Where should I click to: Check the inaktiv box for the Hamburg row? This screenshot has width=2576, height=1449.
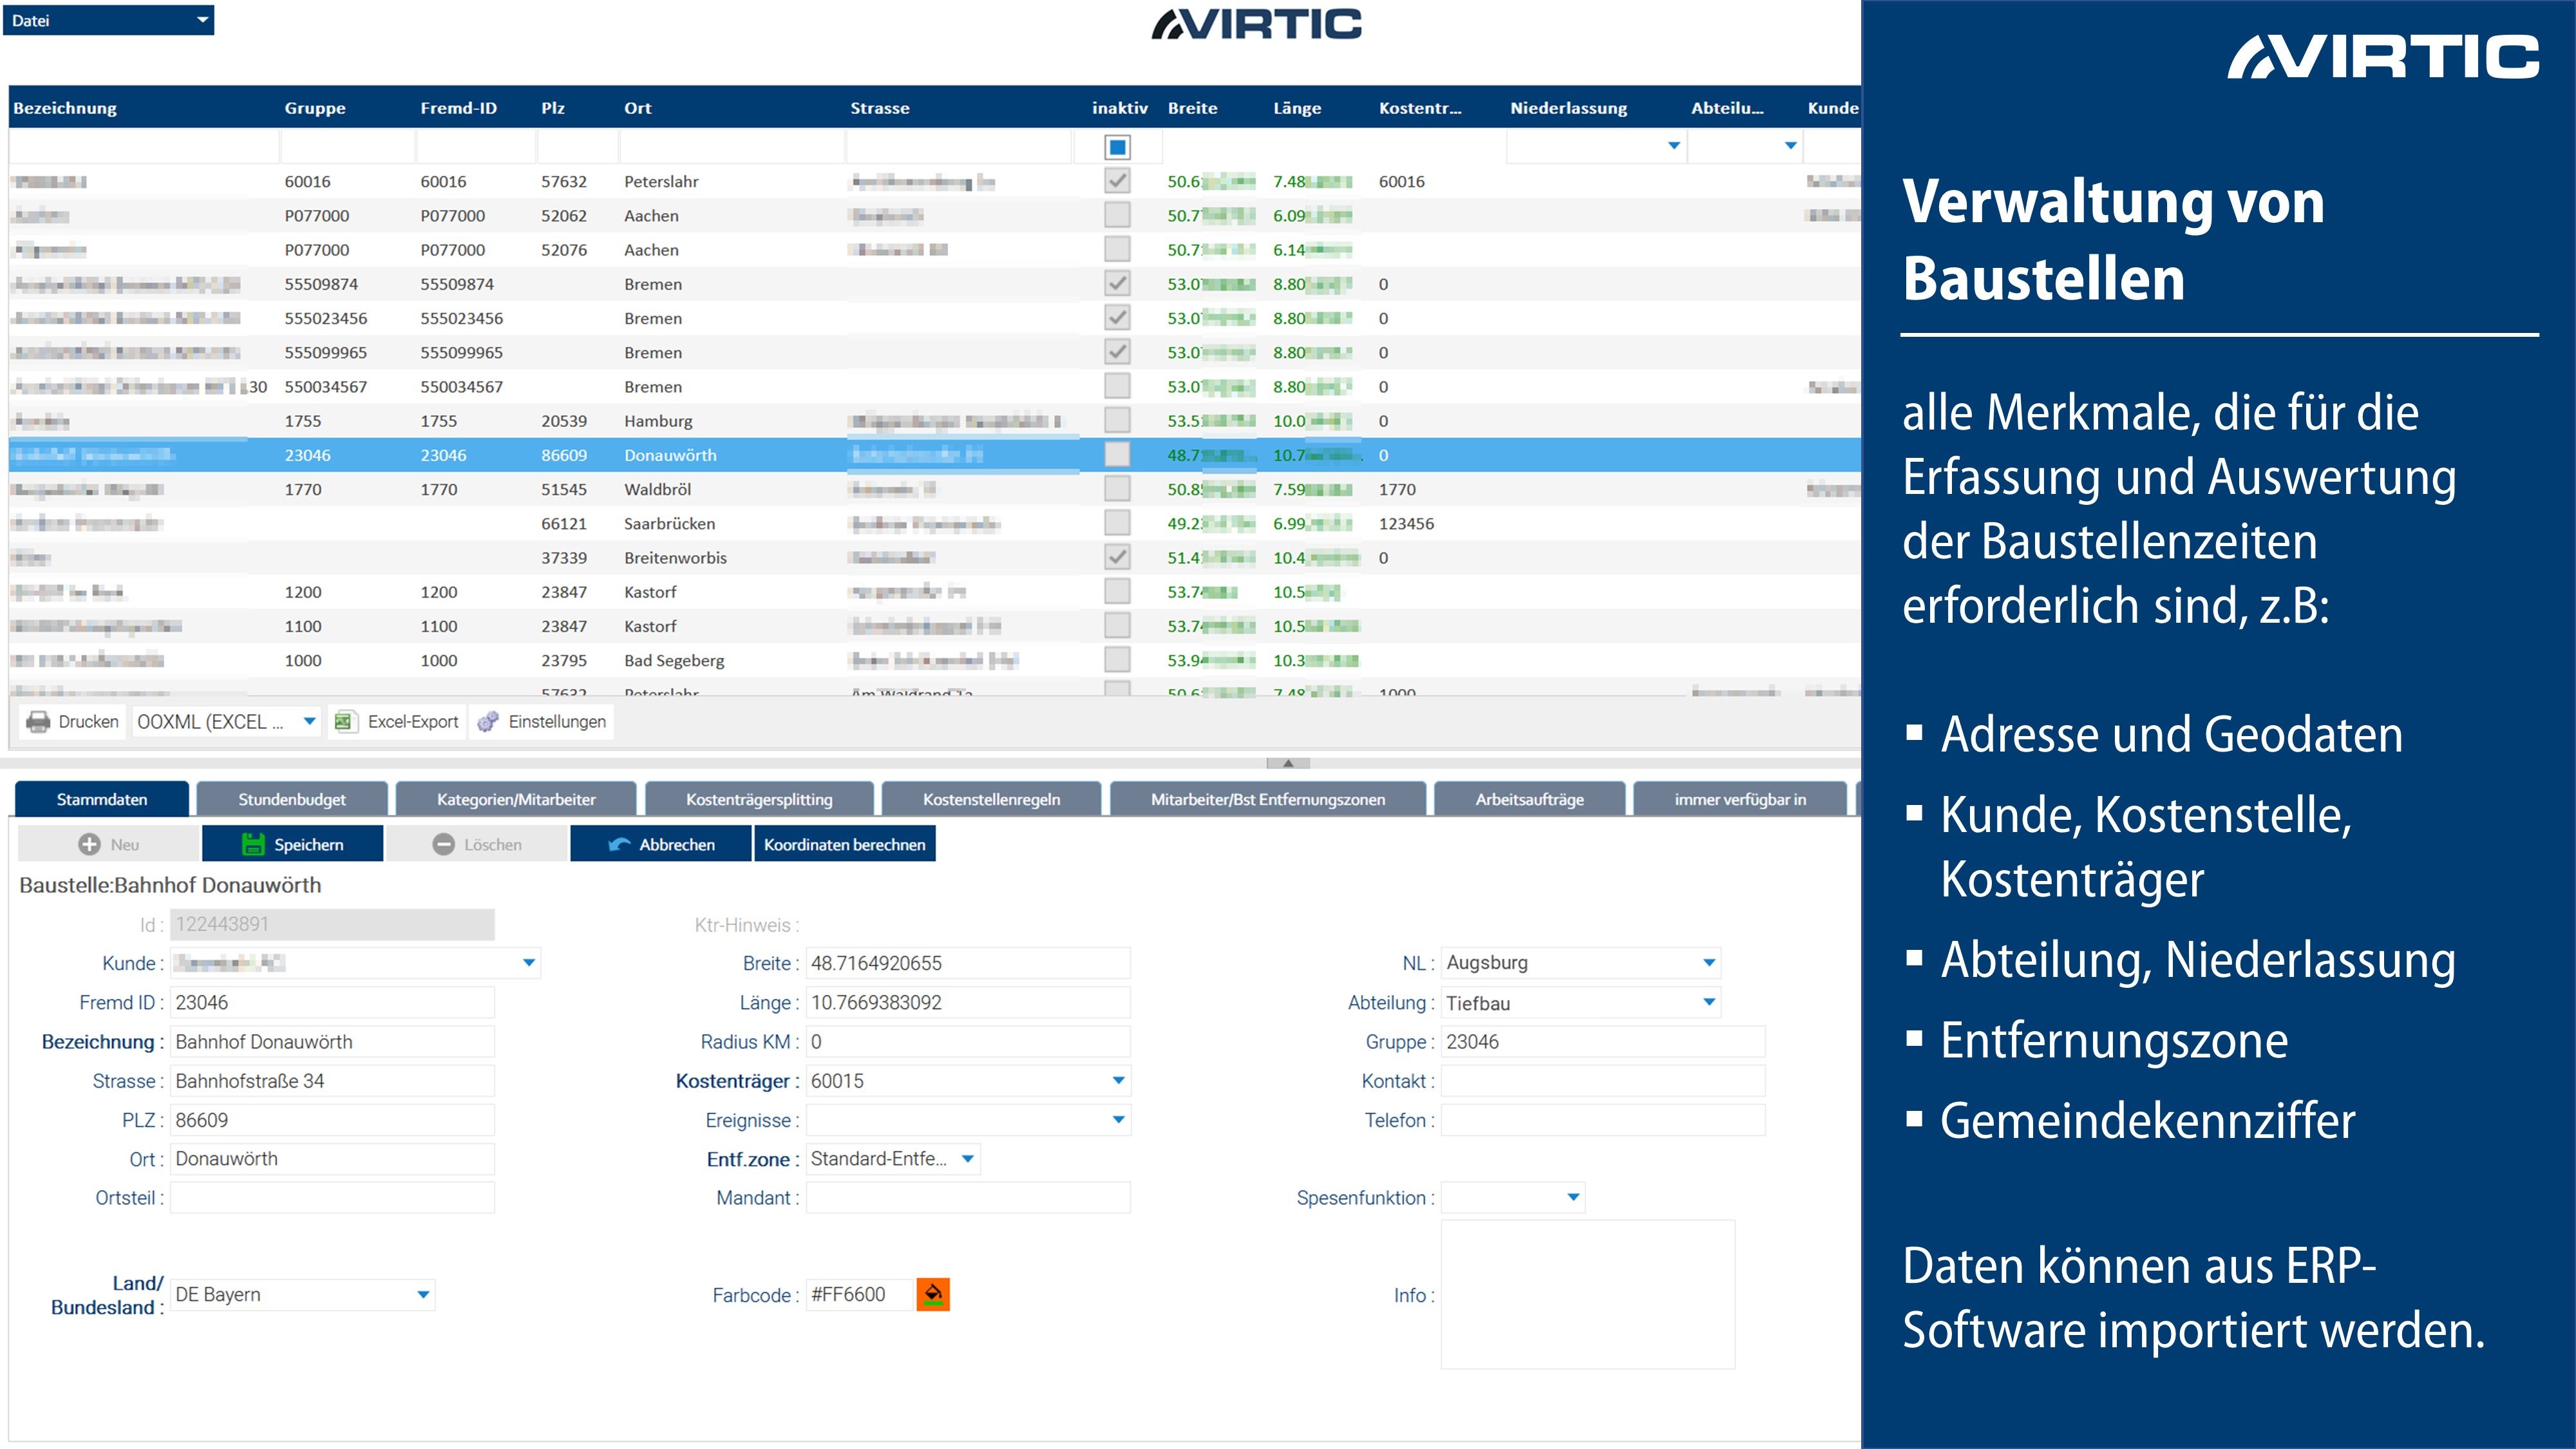(1117, 420)
